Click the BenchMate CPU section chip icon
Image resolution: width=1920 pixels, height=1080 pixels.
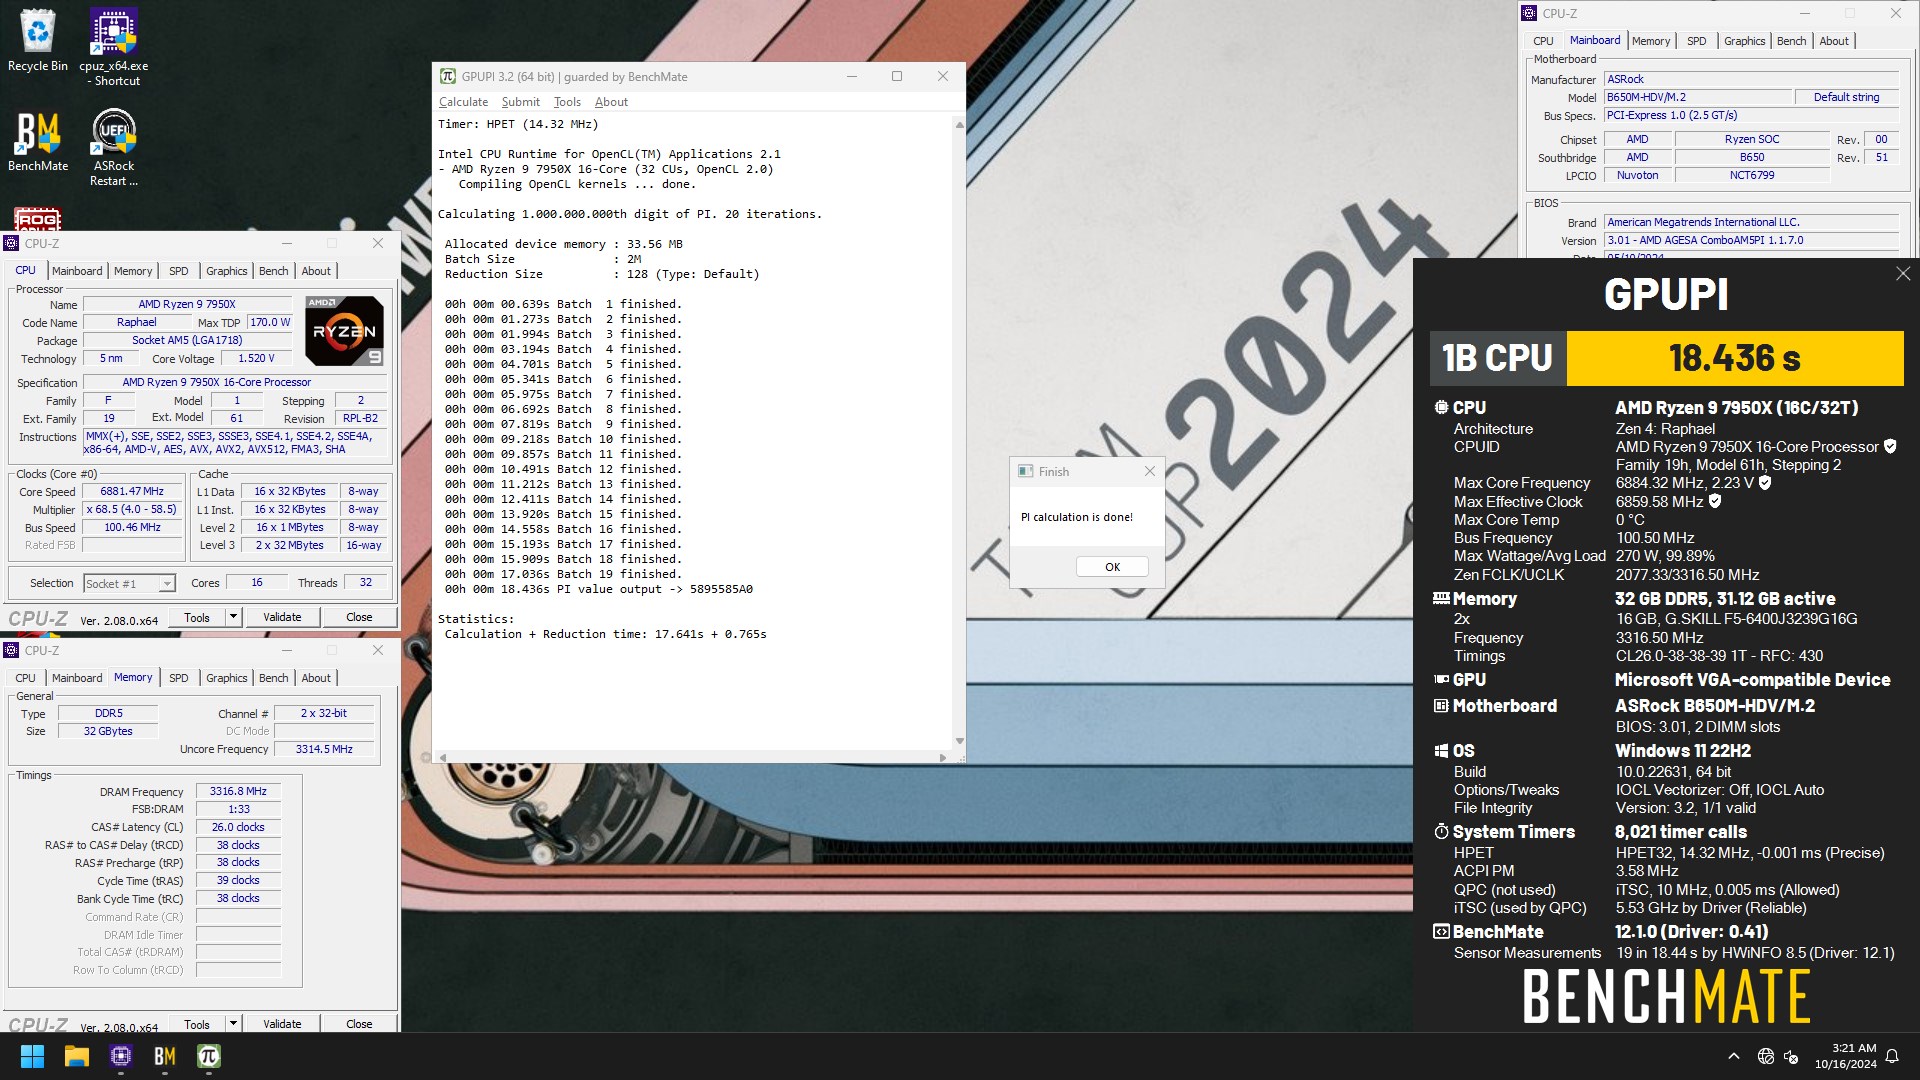point(1441,407)
